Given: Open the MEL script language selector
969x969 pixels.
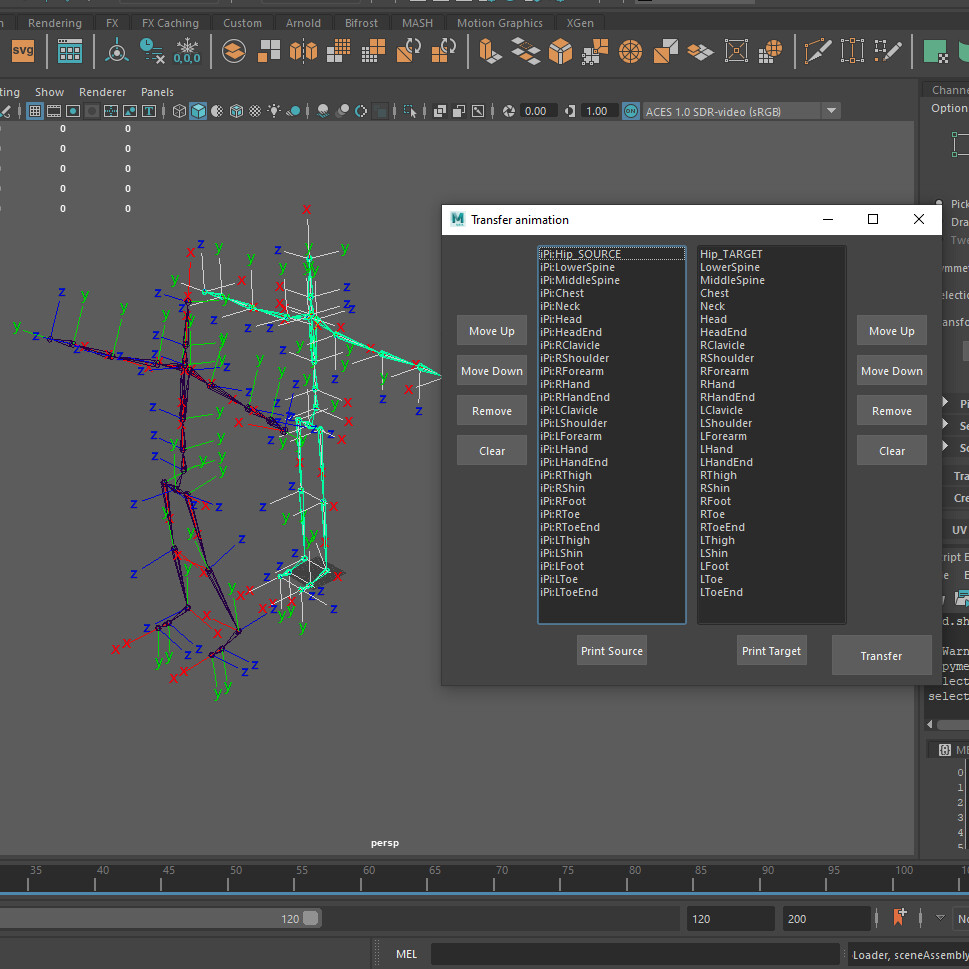Looking at the screenshot, I should [406, 953].
